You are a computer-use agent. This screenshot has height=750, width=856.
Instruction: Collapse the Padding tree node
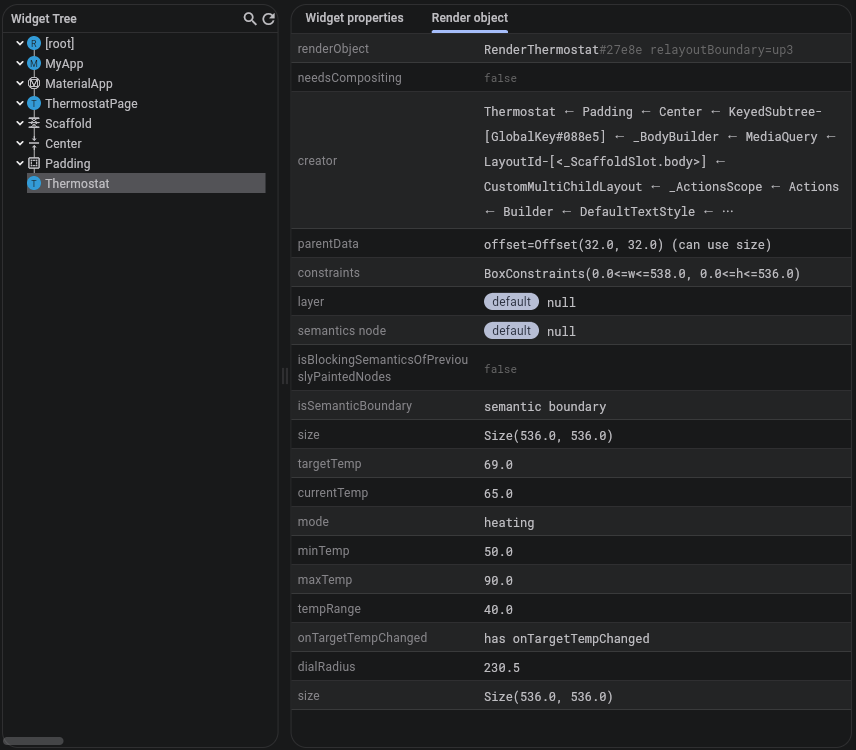coord(20,163)
